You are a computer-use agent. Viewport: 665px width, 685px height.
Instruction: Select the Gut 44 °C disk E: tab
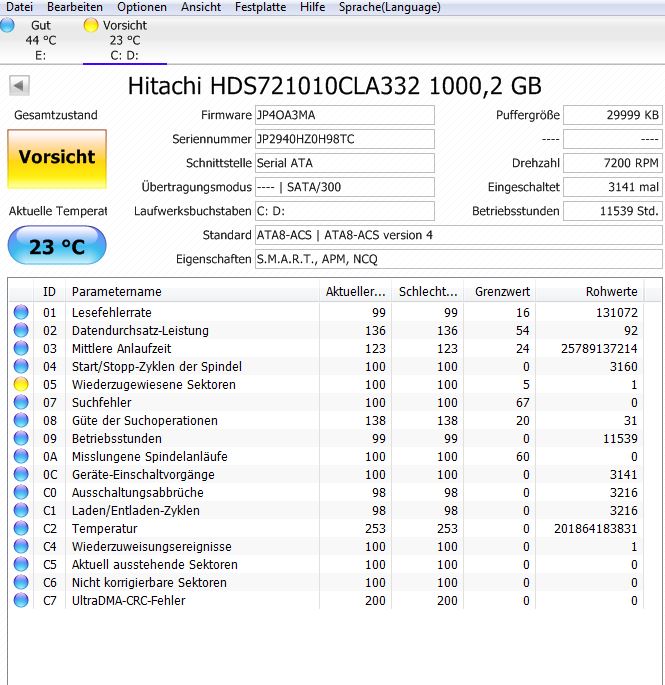[x=41, y=40]
